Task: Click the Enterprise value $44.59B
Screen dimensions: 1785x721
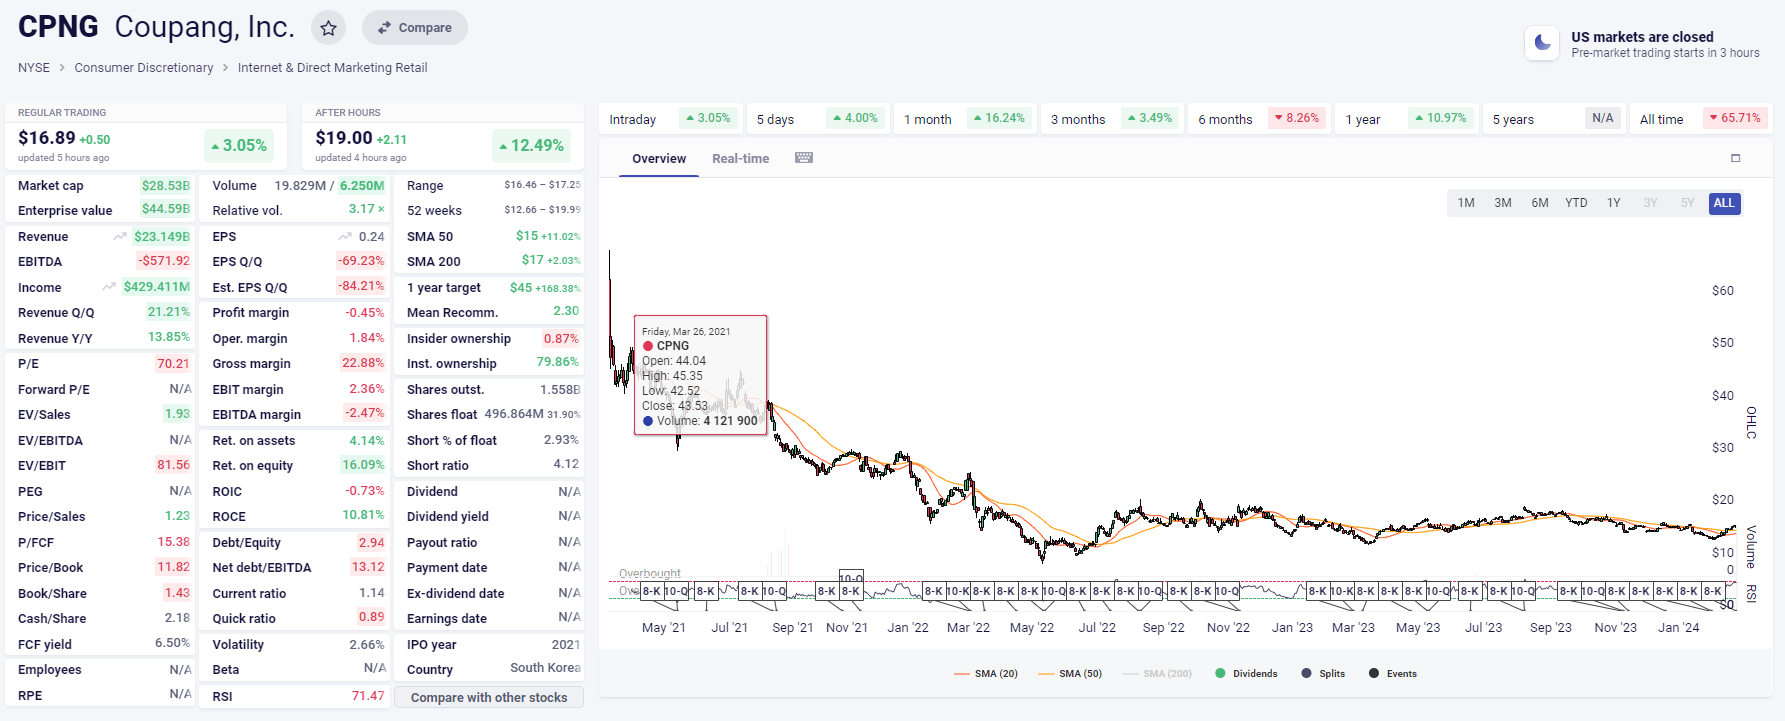Action: [165, 209]
